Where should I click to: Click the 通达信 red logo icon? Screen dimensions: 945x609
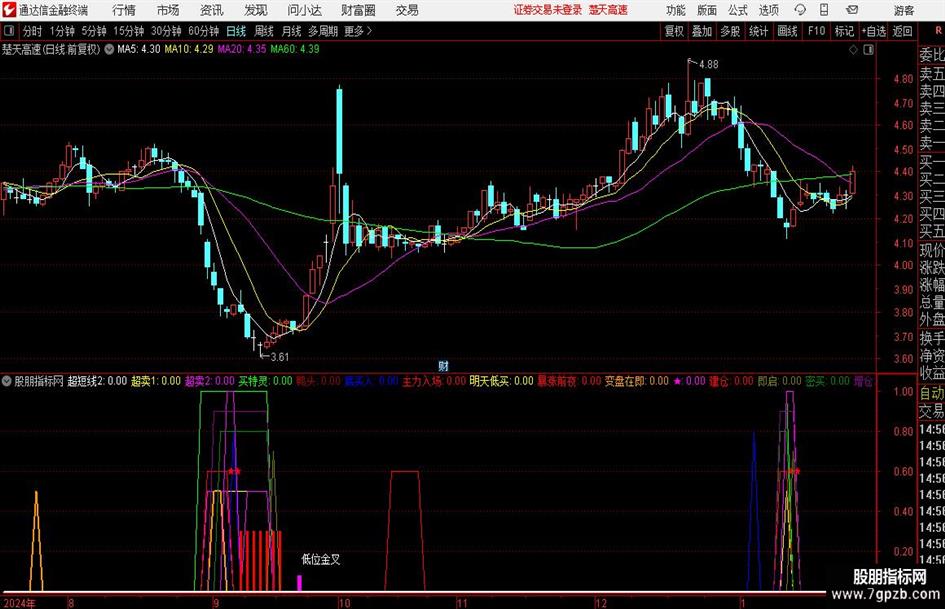tap(9, 10)
